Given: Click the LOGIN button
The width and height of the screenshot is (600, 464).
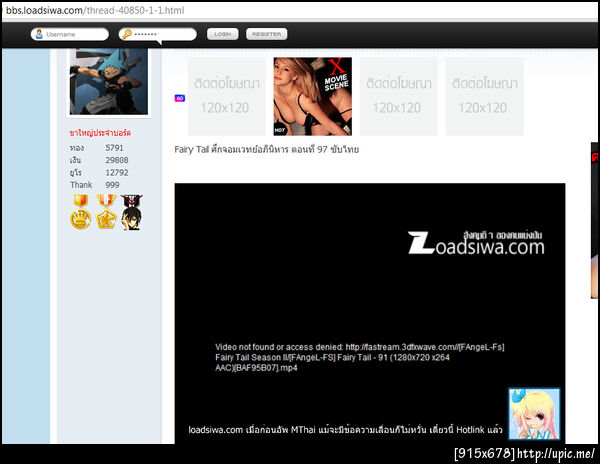Looking at the screenshot, I should click(223, 34).
